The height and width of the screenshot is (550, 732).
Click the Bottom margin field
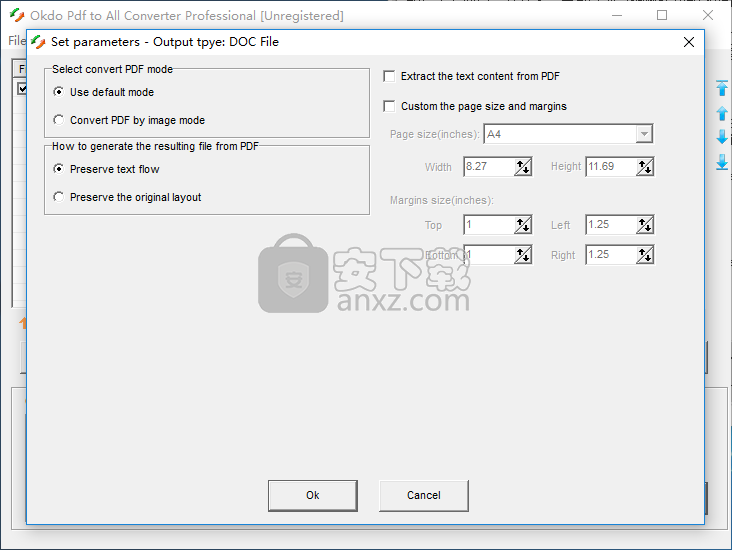[x=489, y=255]
